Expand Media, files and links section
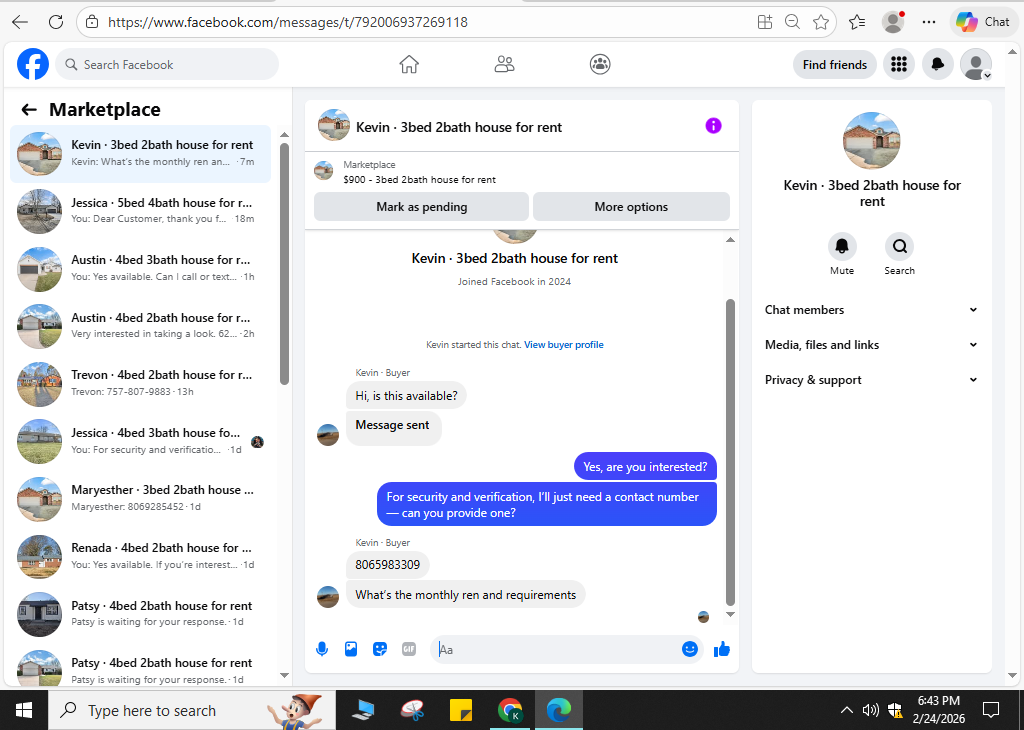The image size is (1024, 730). tap(871, 345)
